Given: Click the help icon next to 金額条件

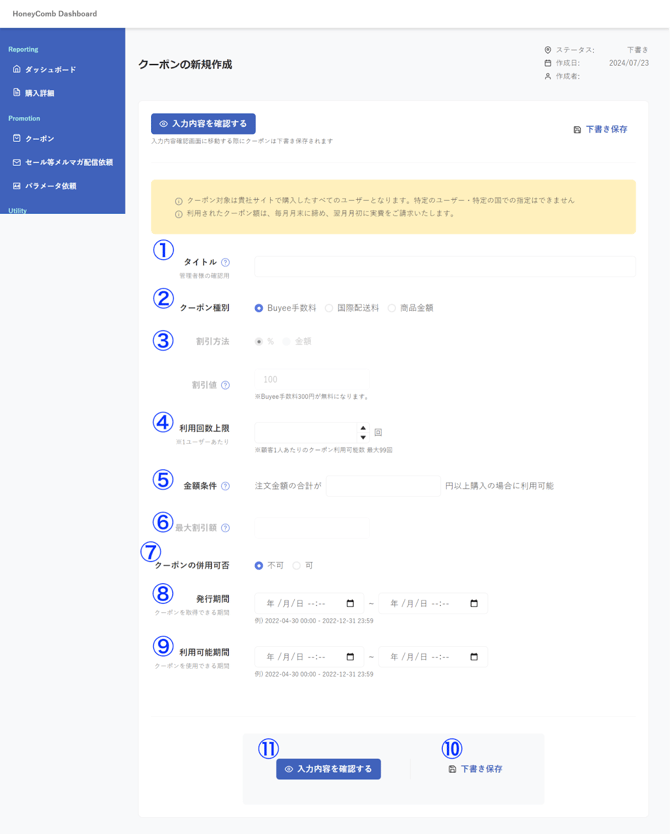Looking at the screenshot, I should click(x=225, y=486).
